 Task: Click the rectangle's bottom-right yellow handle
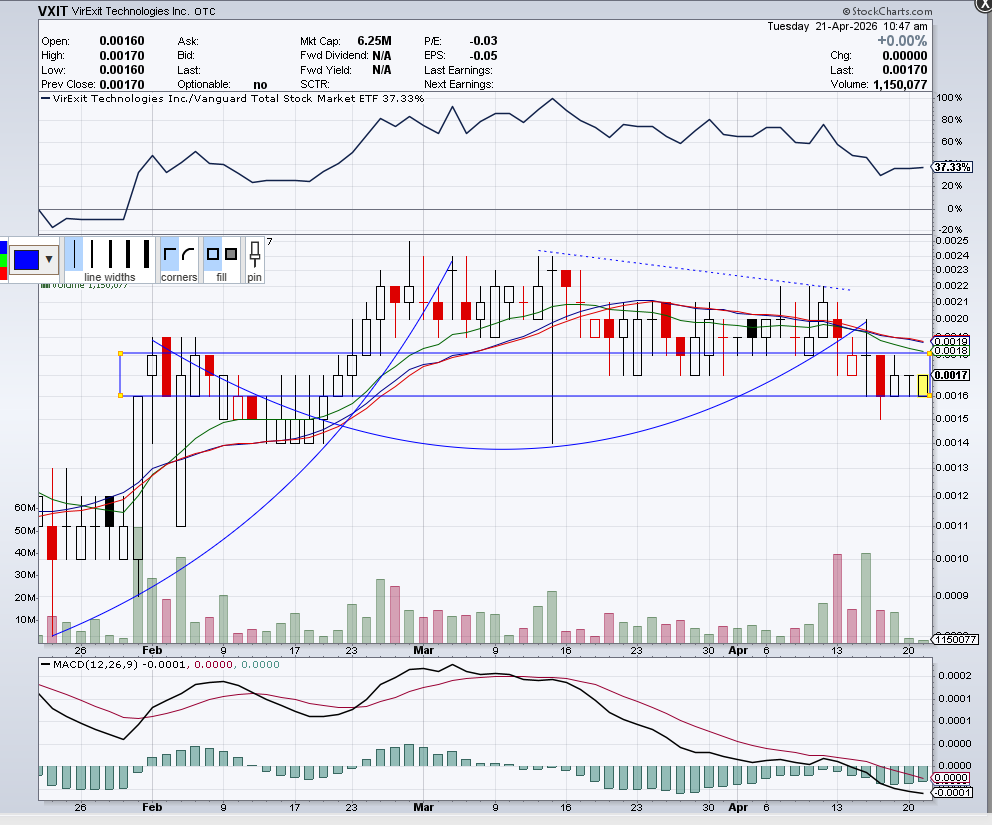click(x=929, y=396)
